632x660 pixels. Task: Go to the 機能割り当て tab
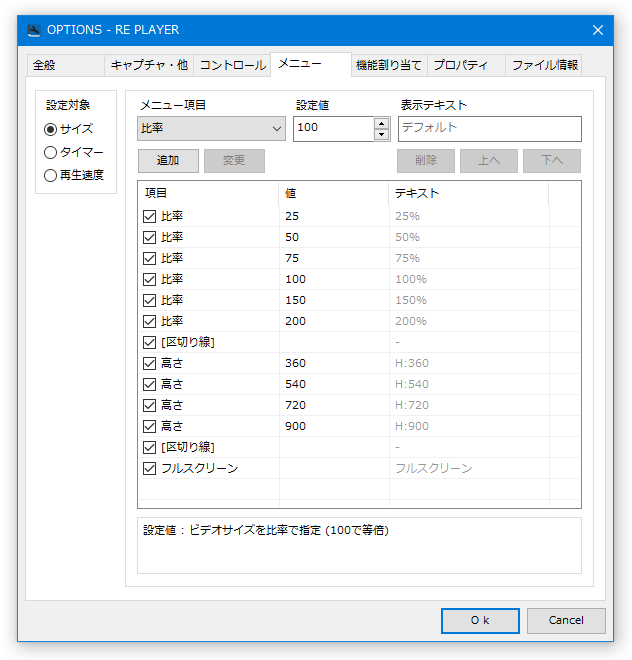pyautogui.click(x=389, y=65)
